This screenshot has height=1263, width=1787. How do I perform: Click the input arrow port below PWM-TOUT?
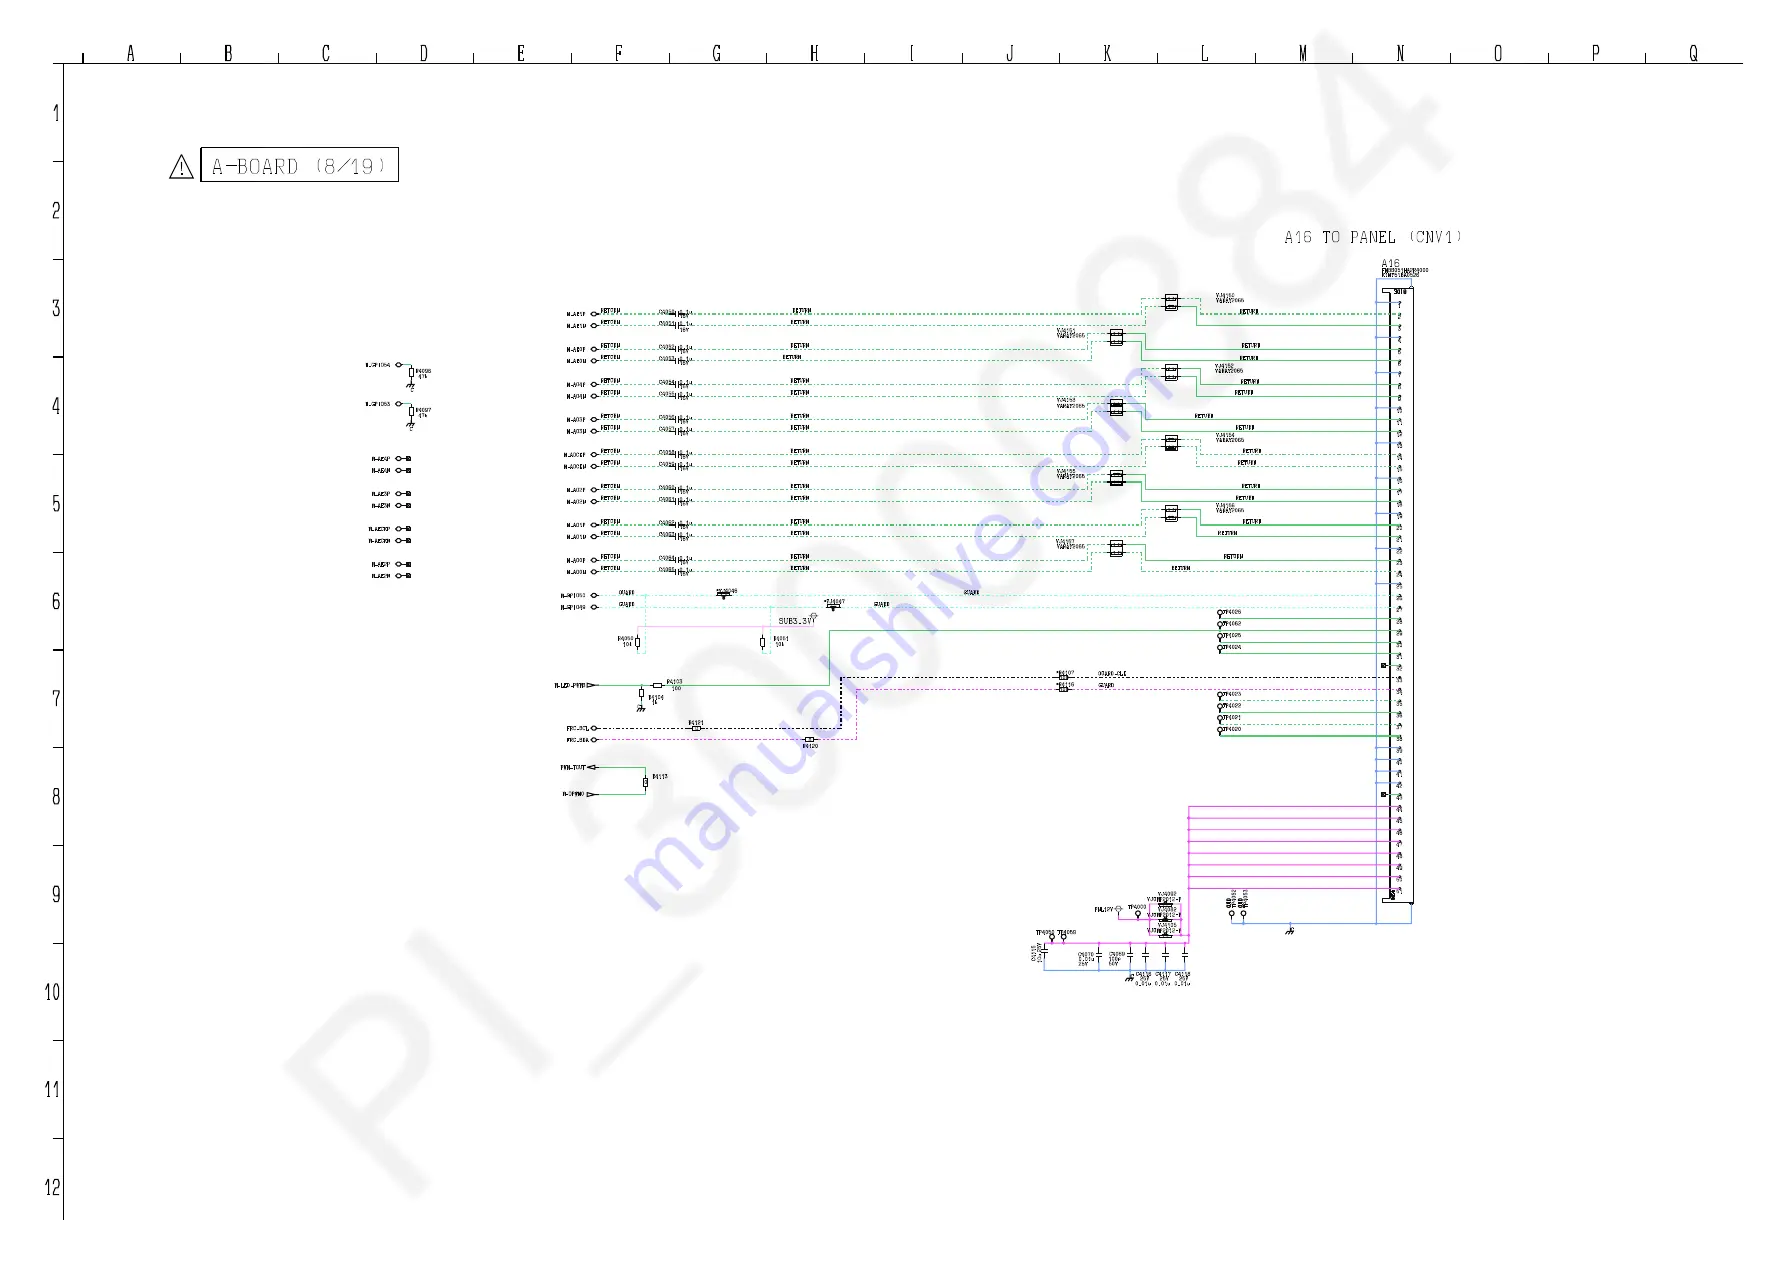pyautogui.click(x=592, y=795)
